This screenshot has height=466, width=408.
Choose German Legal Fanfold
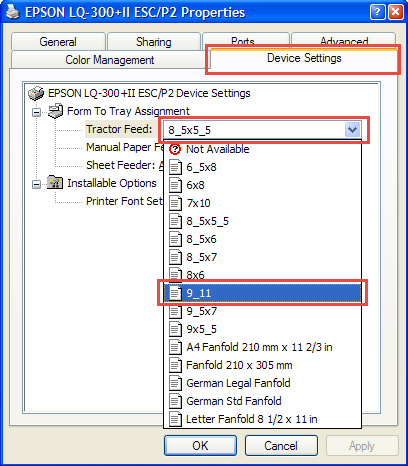click(x=262, y=383)
